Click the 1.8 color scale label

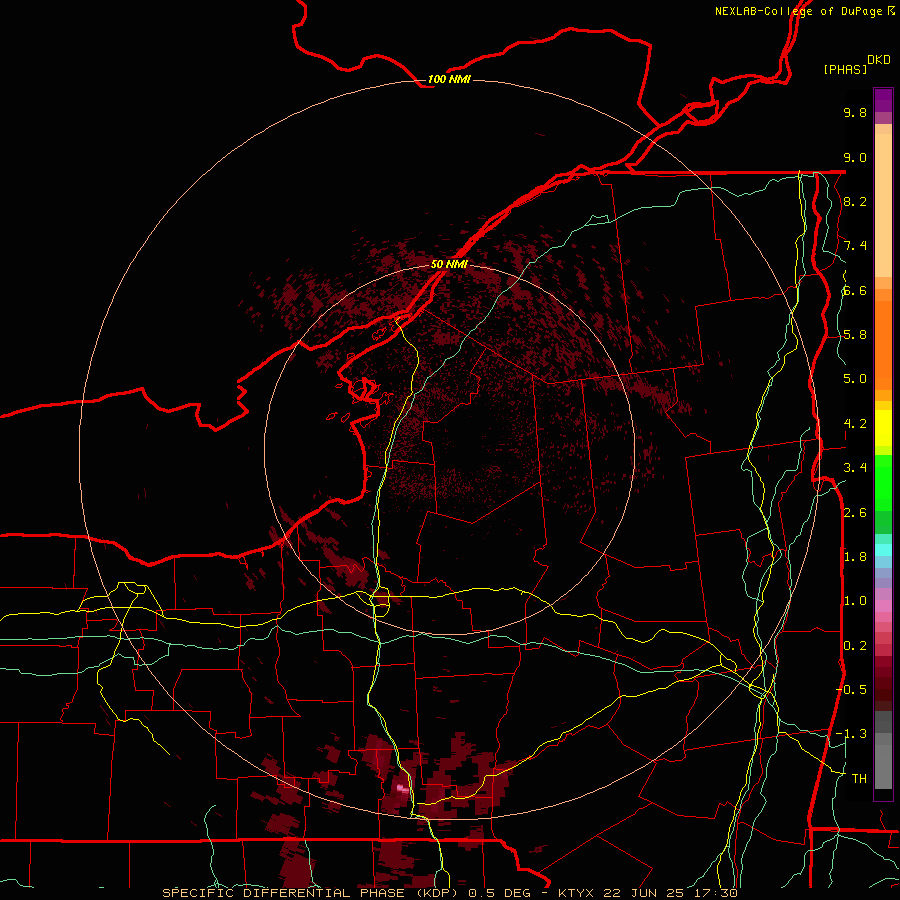[855, 557]
